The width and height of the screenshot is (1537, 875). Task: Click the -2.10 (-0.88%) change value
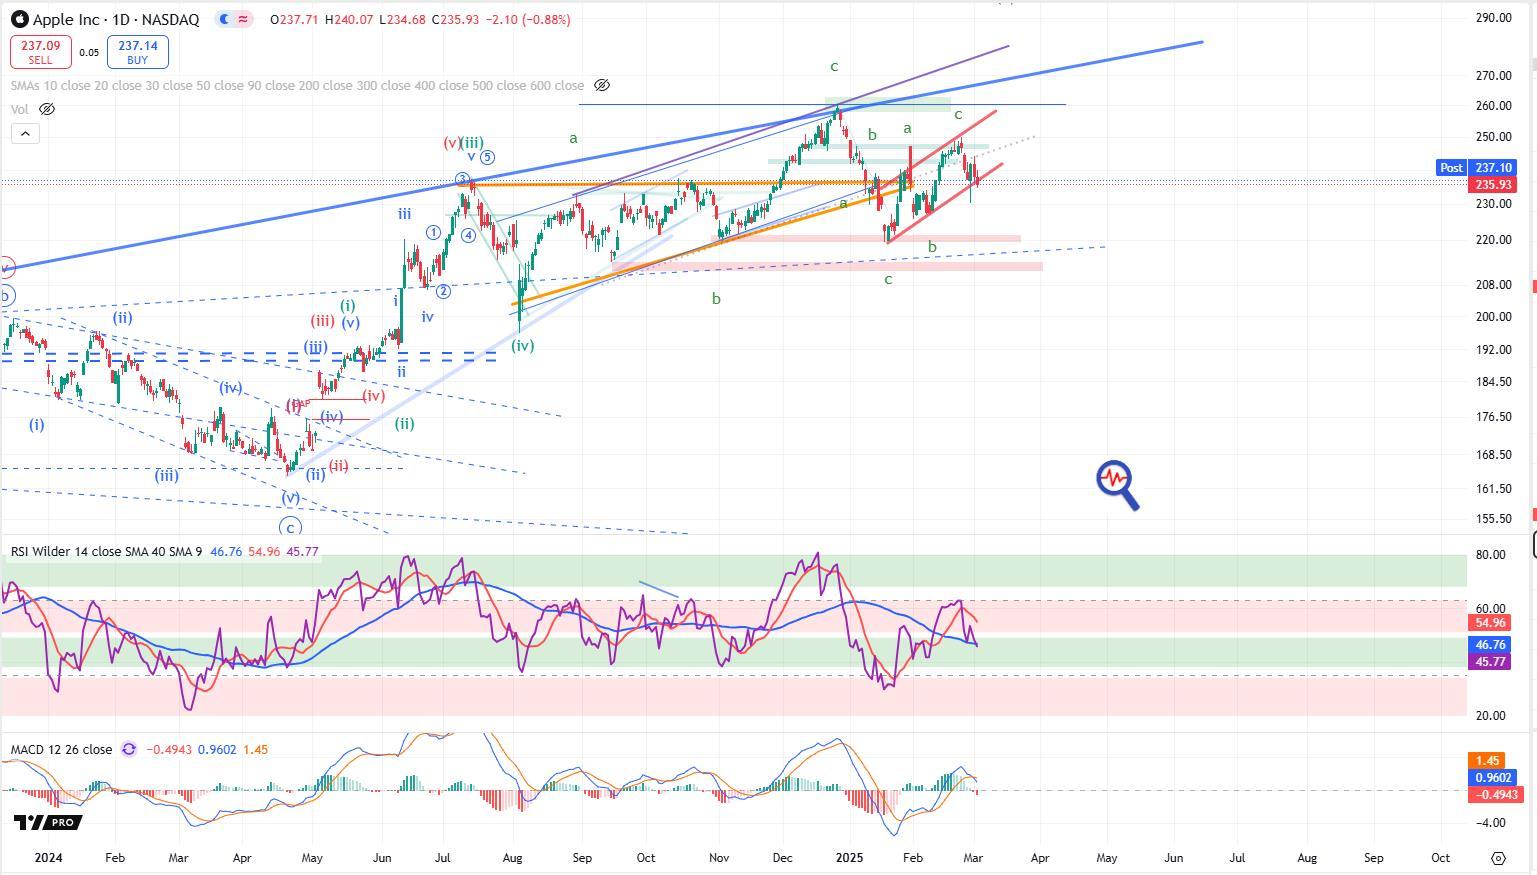[x=527, y=19]
